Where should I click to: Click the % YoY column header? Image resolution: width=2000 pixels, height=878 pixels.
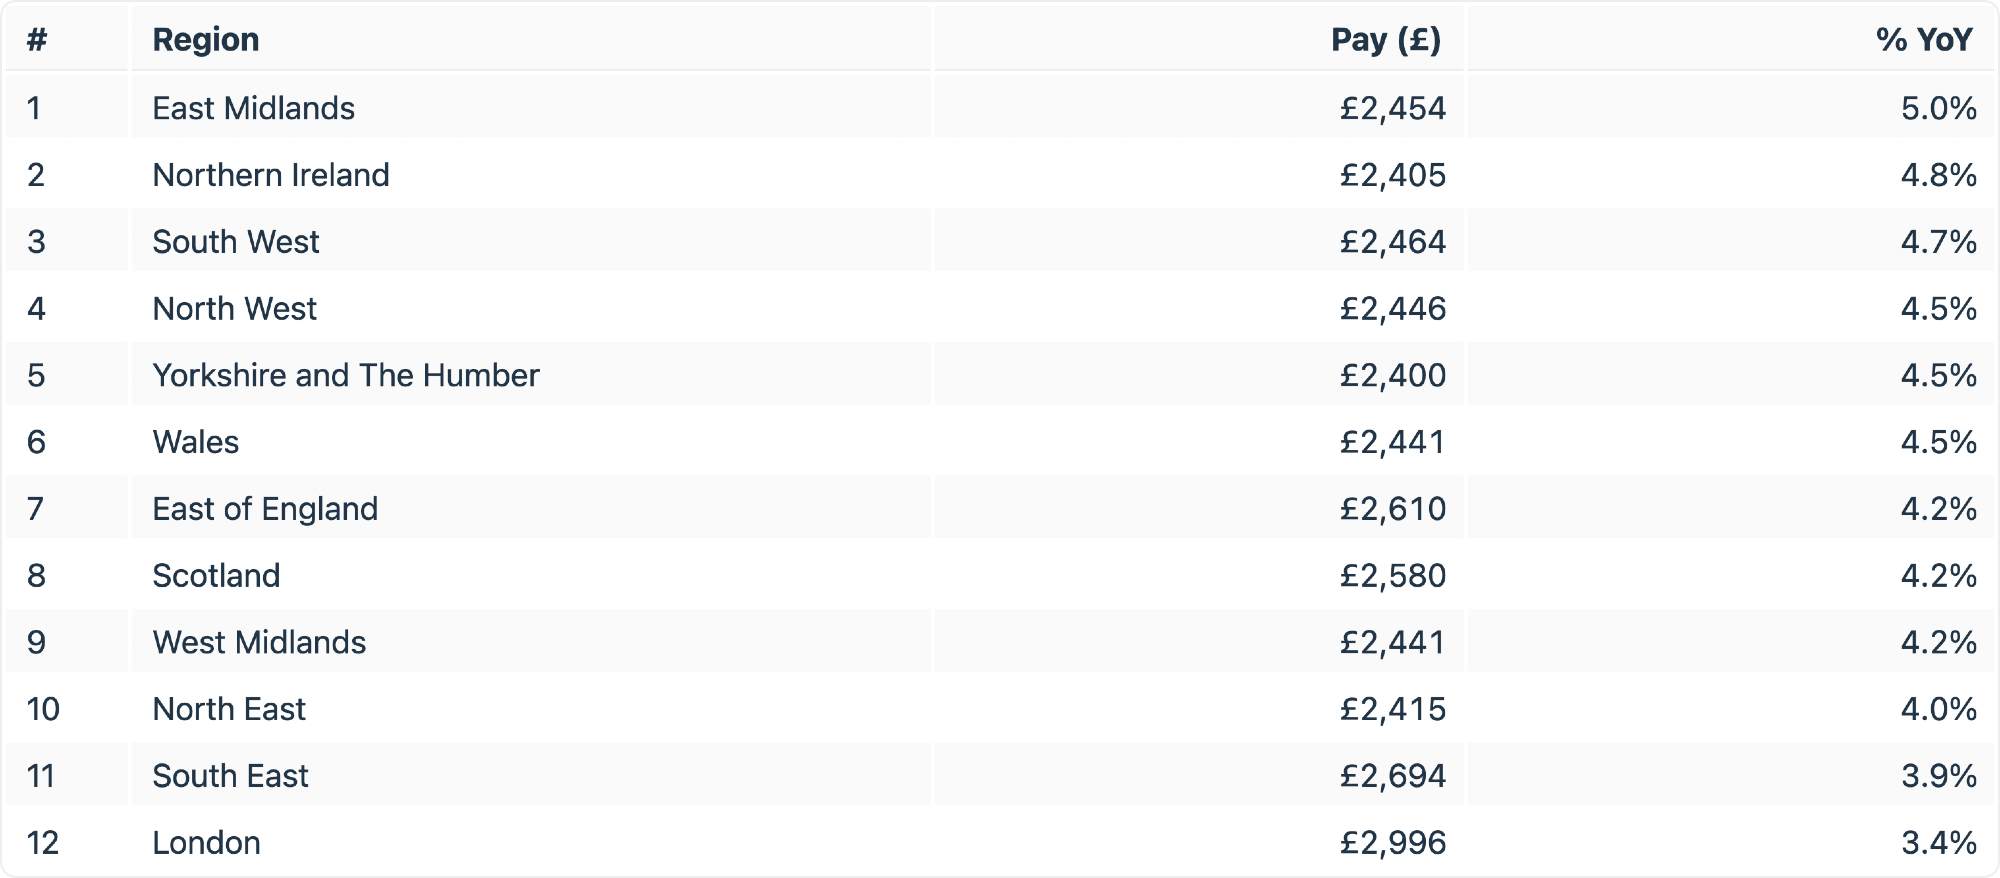[1923, 40]
